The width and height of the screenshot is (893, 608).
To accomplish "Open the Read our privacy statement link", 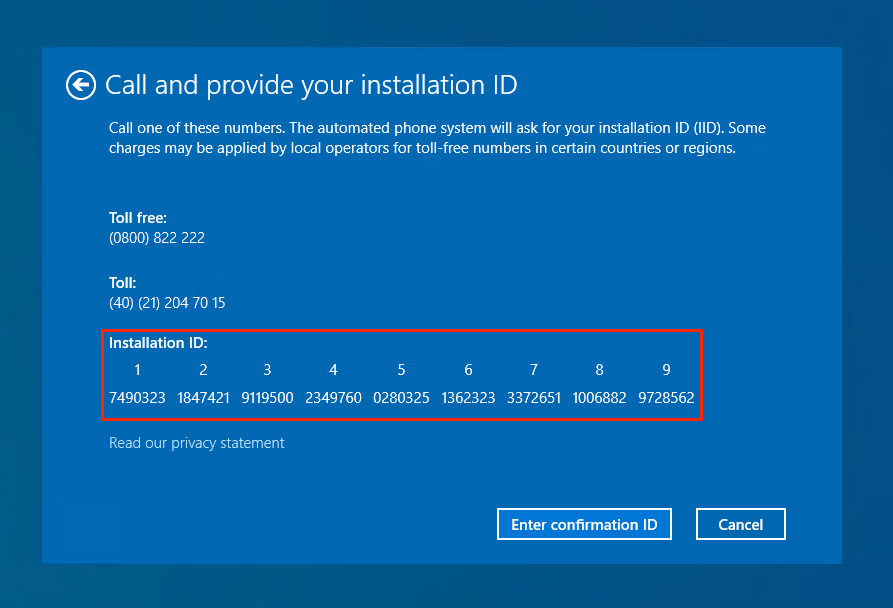I will 196,443.
